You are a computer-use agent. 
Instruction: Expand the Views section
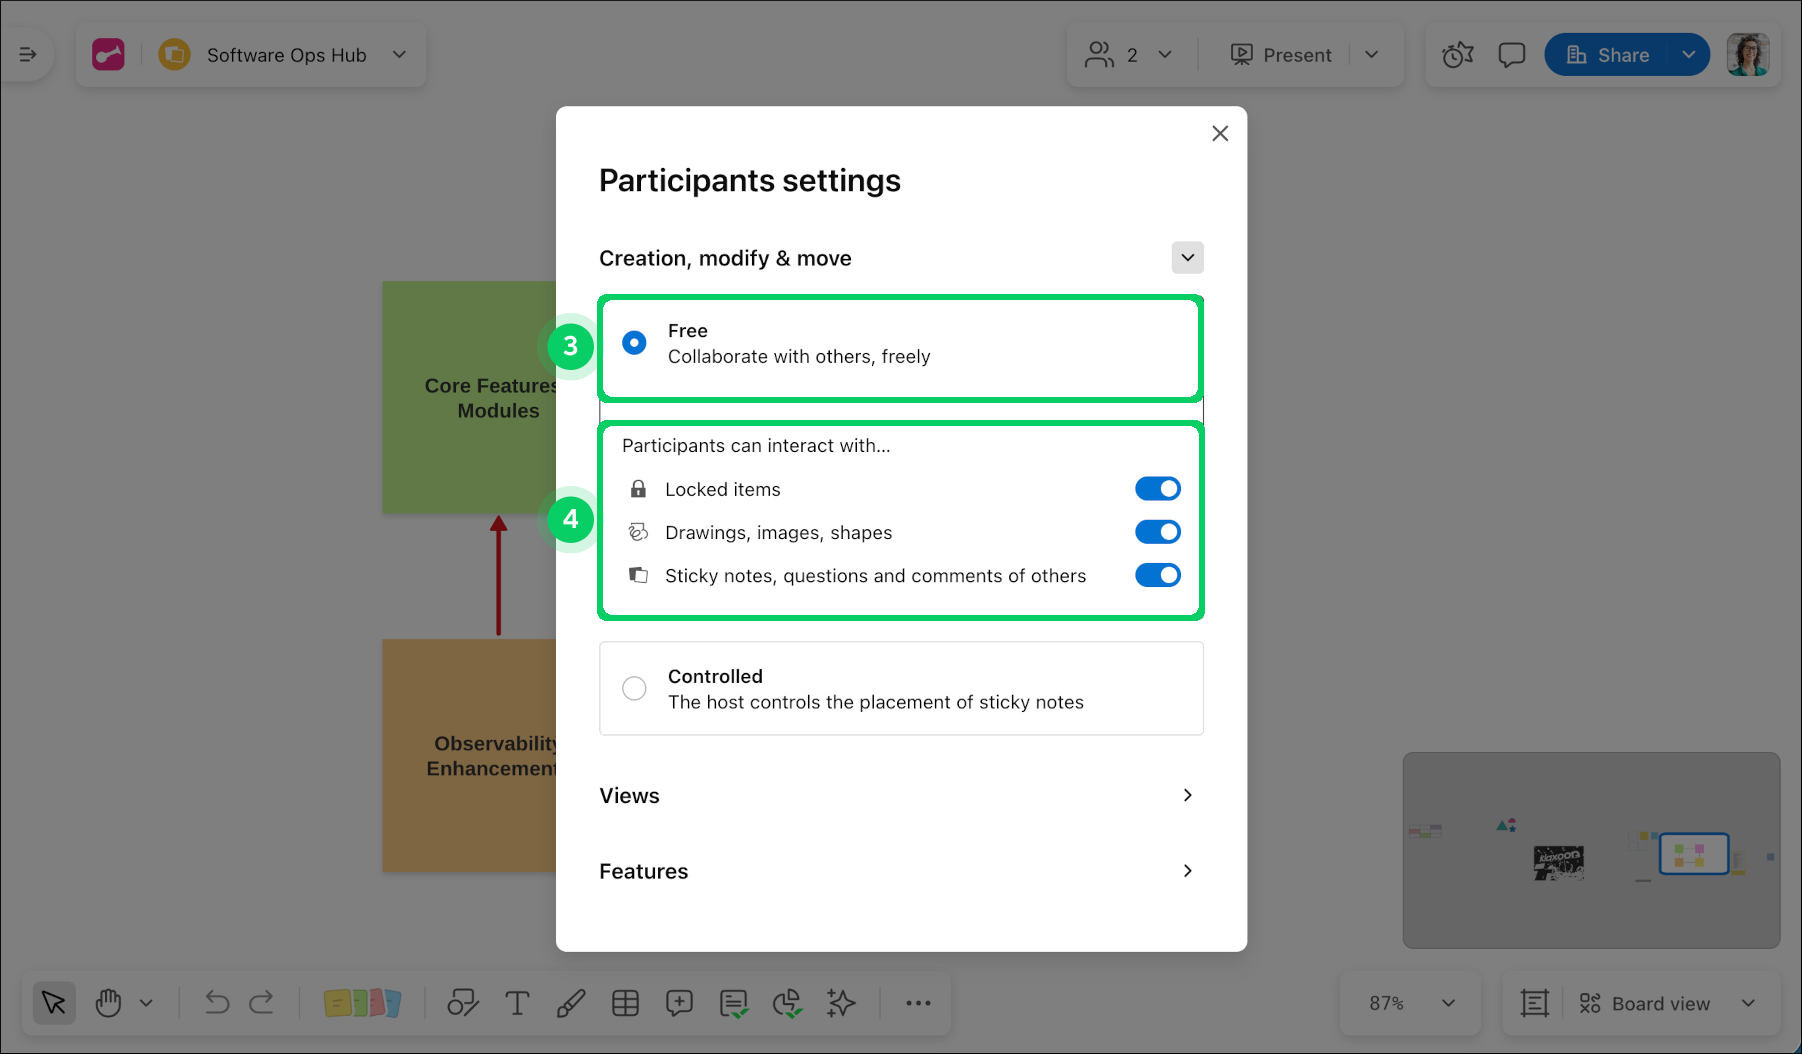tap(1187, 795)
